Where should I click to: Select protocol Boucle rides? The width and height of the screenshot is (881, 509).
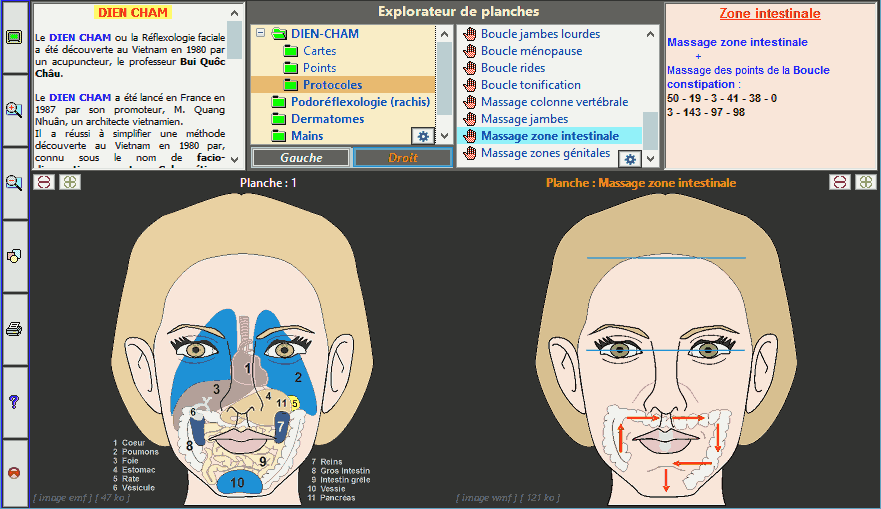(x=512, y=67)
